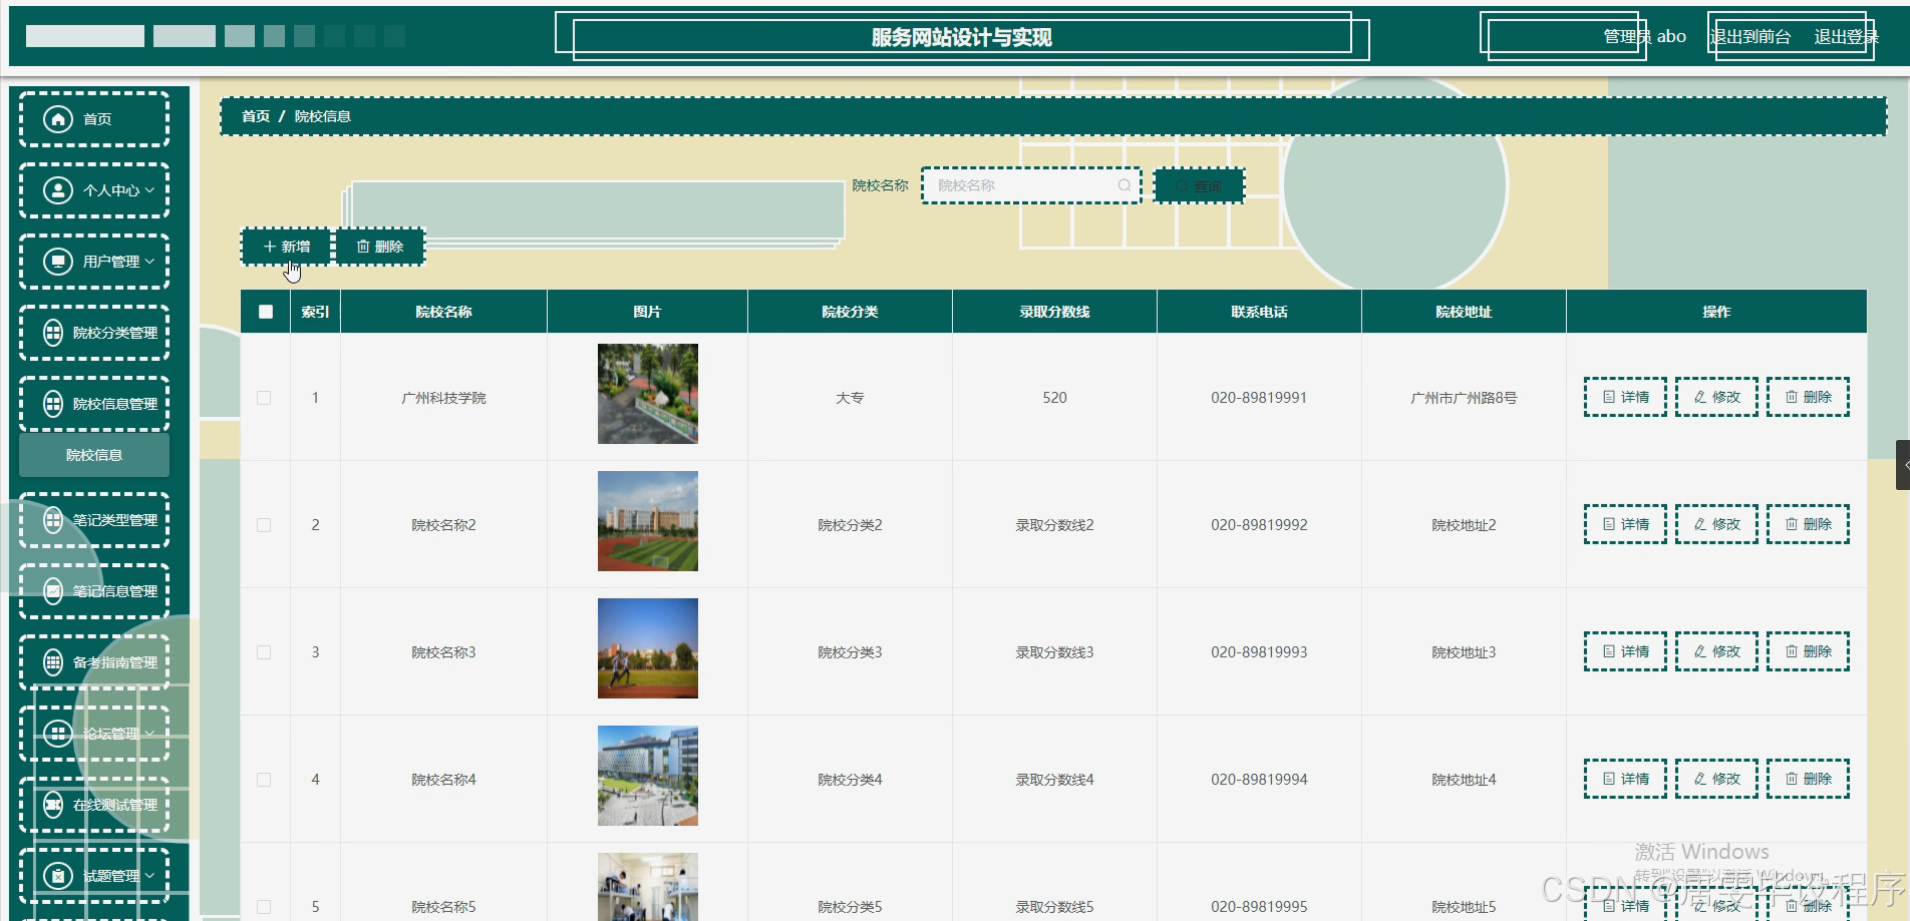Click 修改 button for 院校名称2 row
The width and height of the screenshot is (1910, 921).
1716,524
